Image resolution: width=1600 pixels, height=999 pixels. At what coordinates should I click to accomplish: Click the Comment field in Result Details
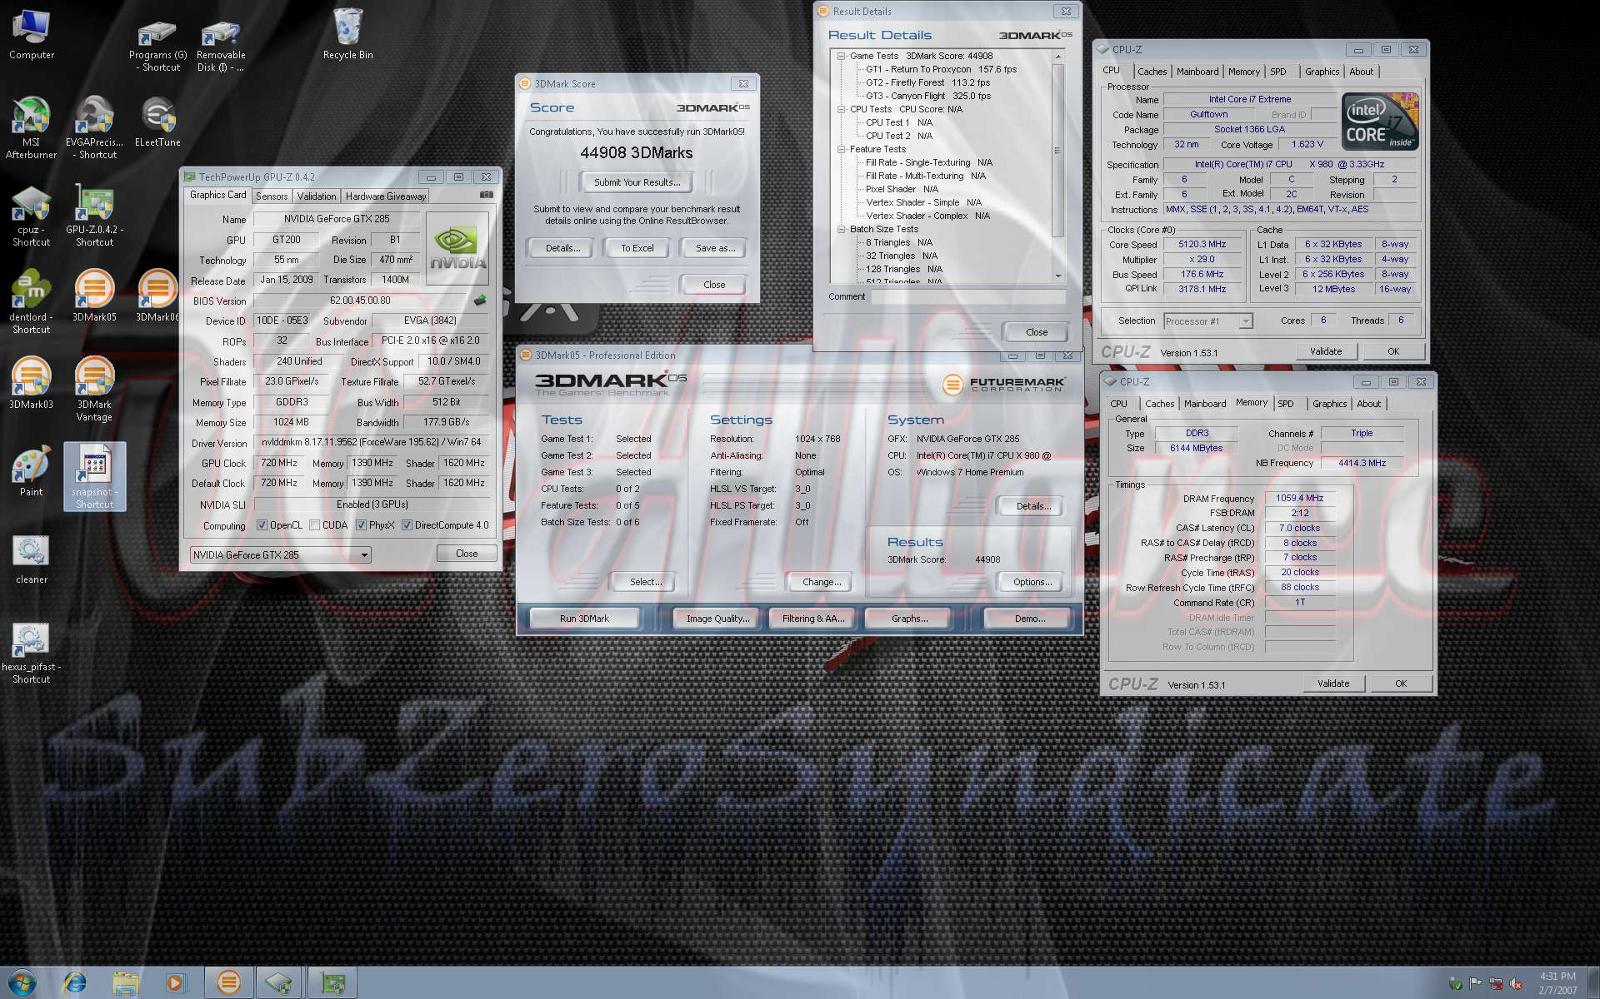968,297
